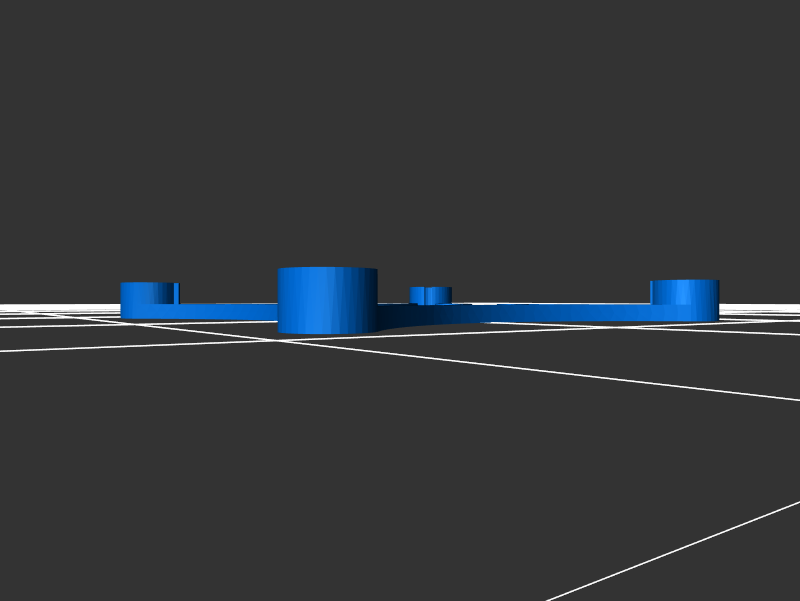Click the narrow slot on the left cylinder
Image resolution: width=800 pixels, height=601 pixels.
tap(176, 293)
